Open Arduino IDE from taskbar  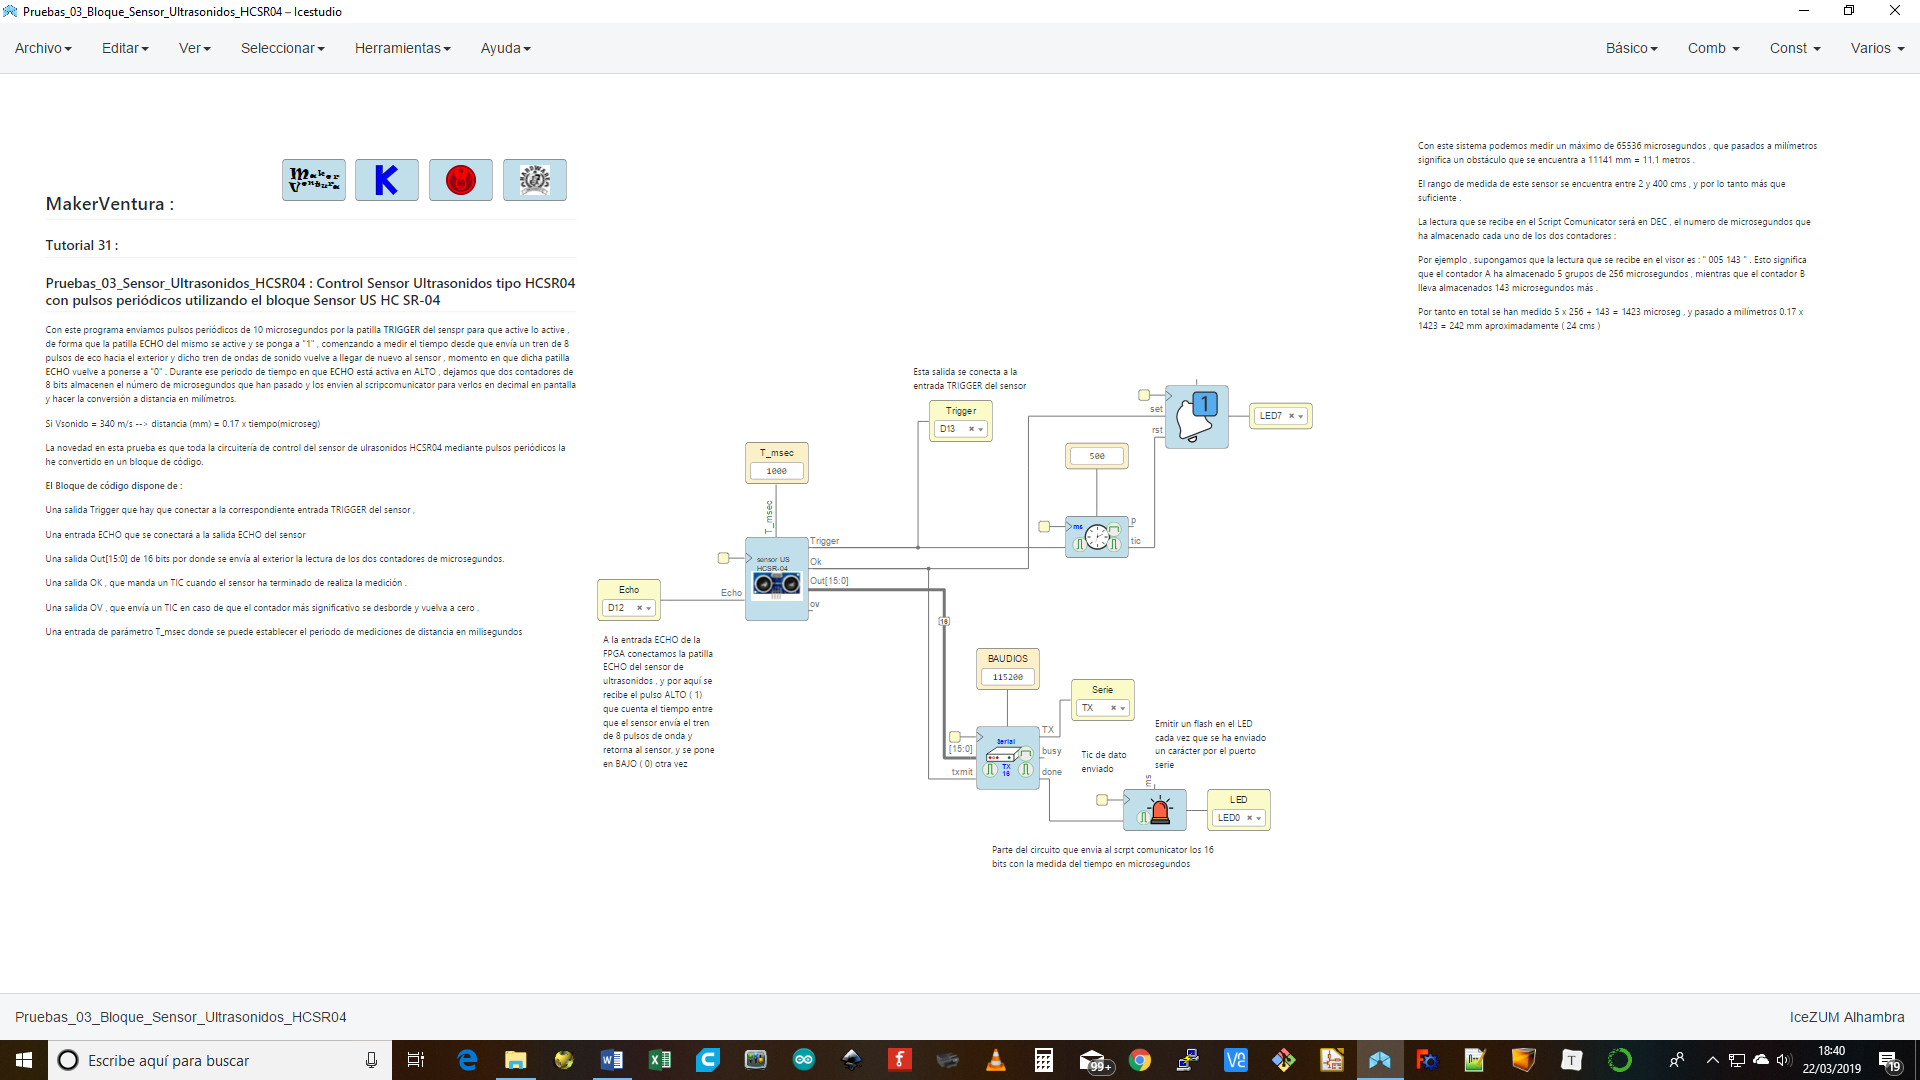pyautogui.click(x=804, y=1060)
